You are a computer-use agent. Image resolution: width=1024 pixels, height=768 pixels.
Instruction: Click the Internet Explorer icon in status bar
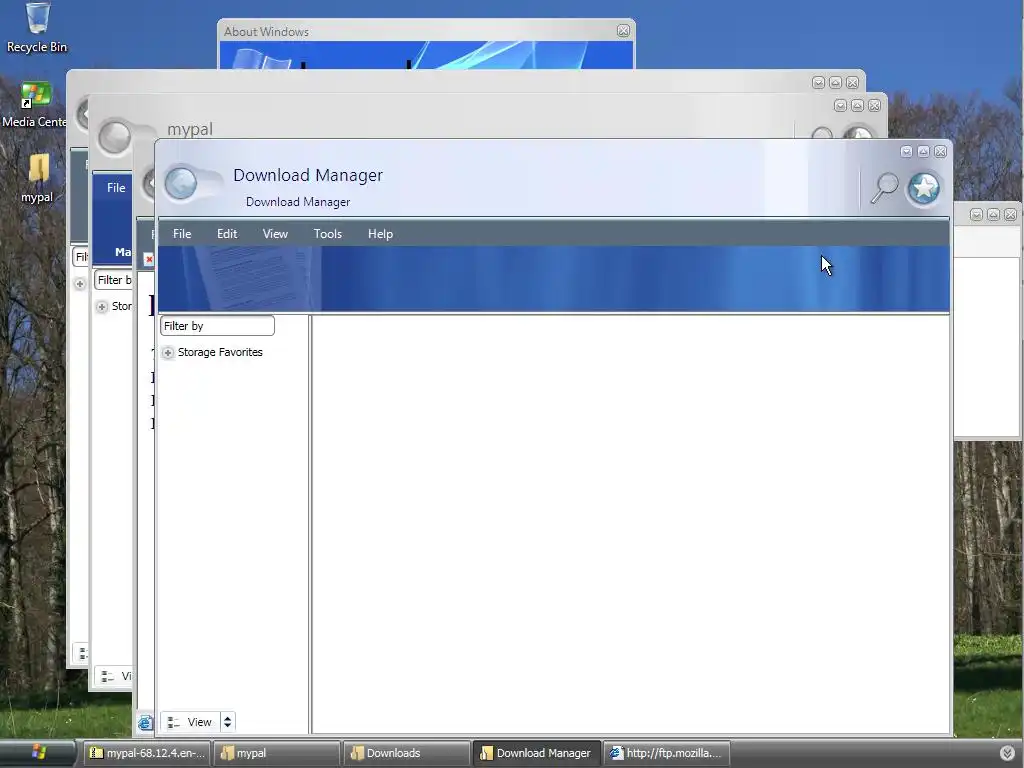tap(145, 722)
